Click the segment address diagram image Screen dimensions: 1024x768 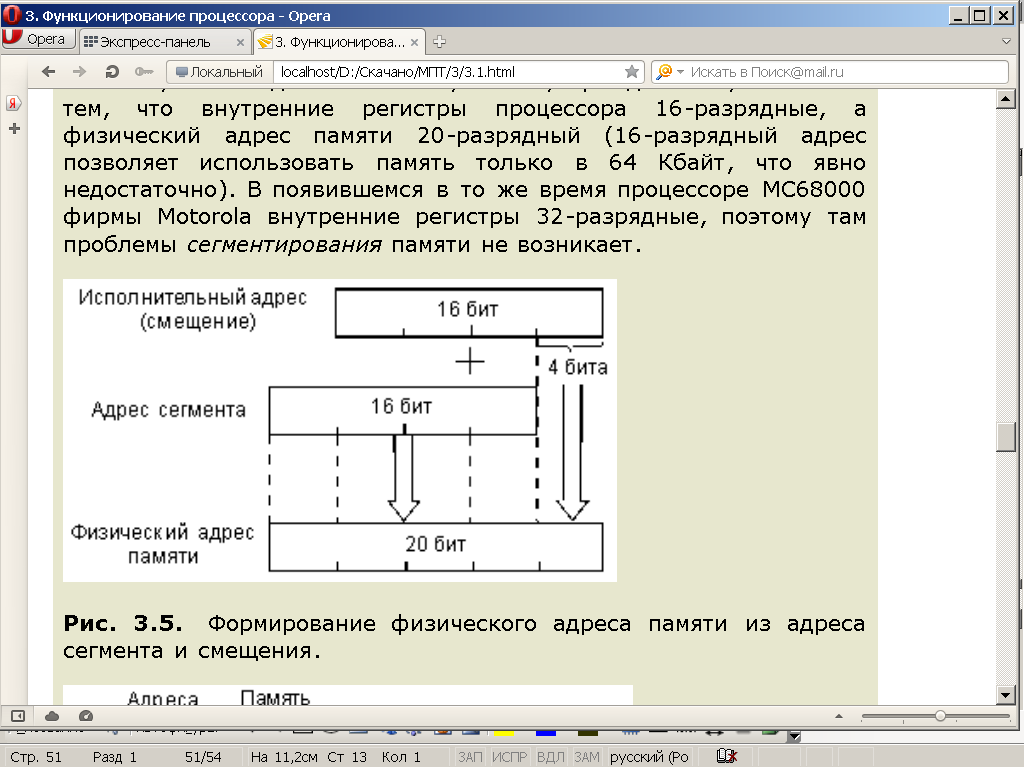[x=340, y=430]
